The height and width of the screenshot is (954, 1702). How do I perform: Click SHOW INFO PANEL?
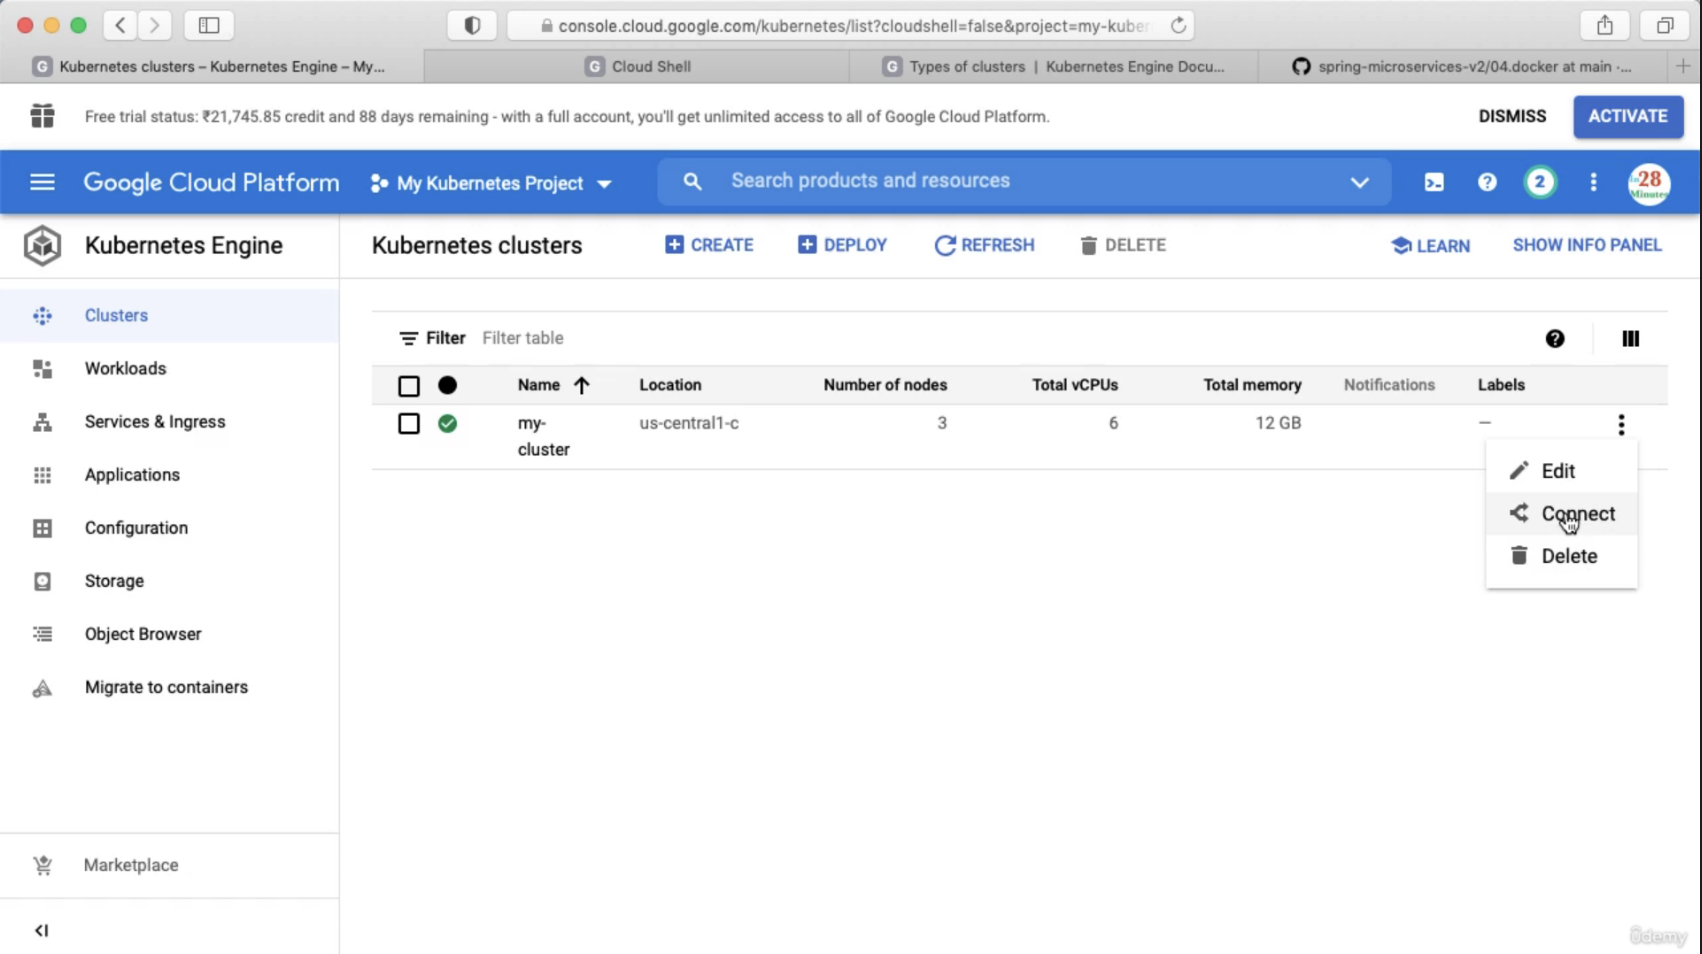[x=1587, y=245]
